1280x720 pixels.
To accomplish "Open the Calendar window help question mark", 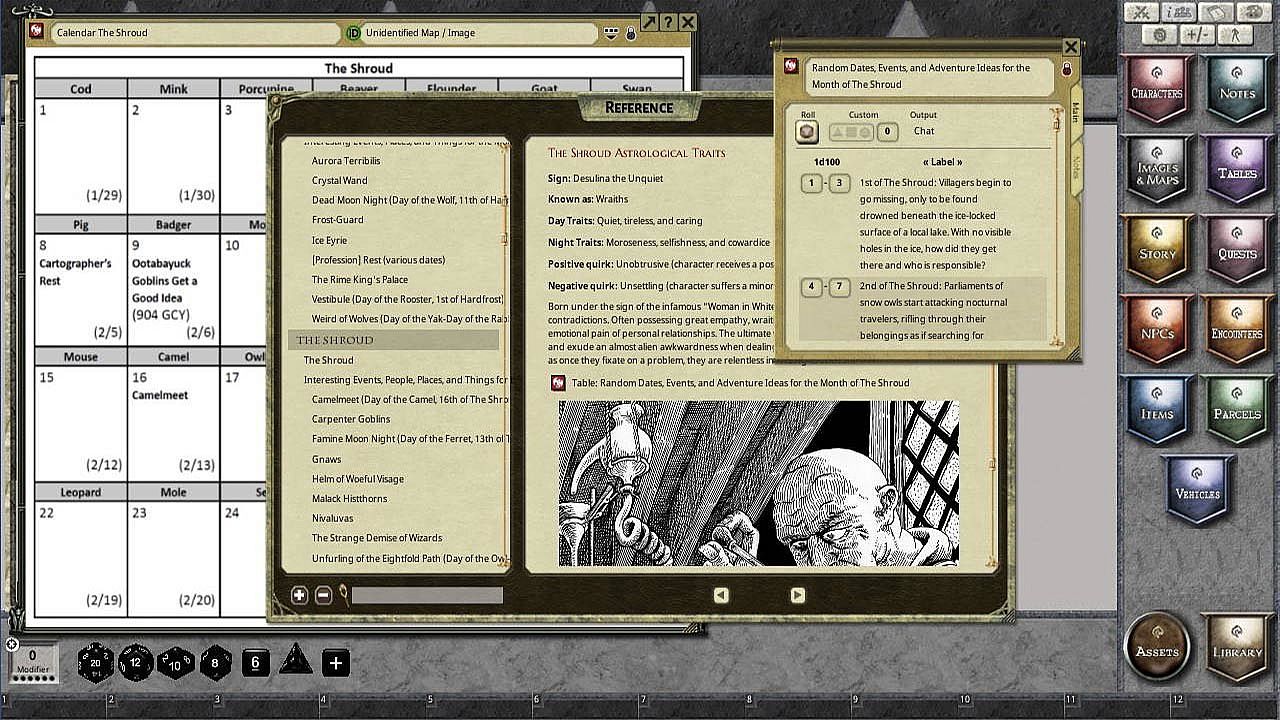I will [x=668, y=22].
